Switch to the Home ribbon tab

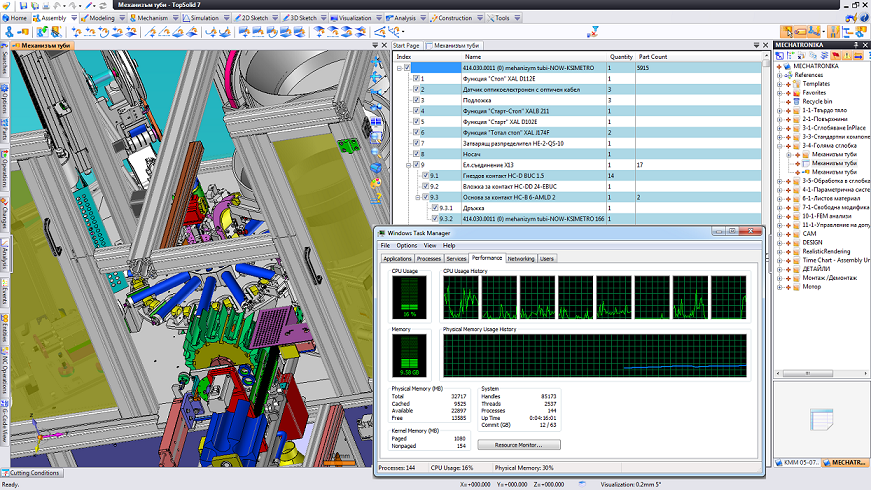click(x=14, y=18)
